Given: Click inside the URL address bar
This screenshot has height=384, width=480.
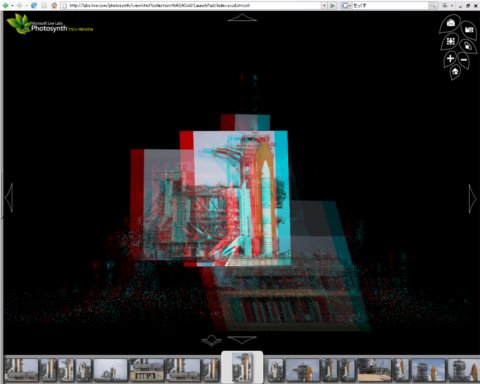Looking at the screenshot, I should pos(191,5).
